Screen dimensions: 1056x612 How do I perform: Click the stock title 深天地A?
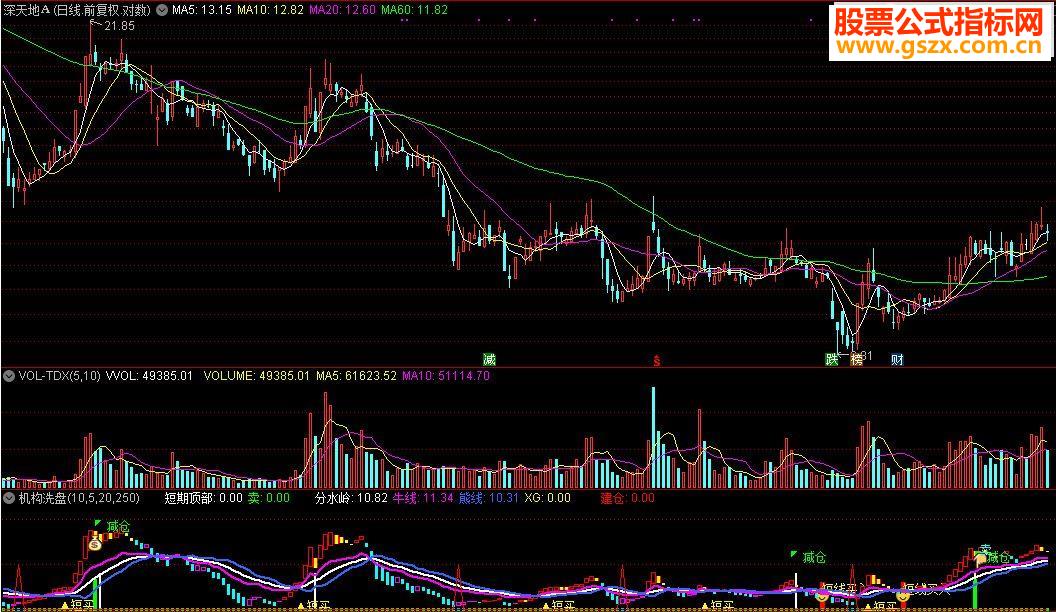[27, 10]
